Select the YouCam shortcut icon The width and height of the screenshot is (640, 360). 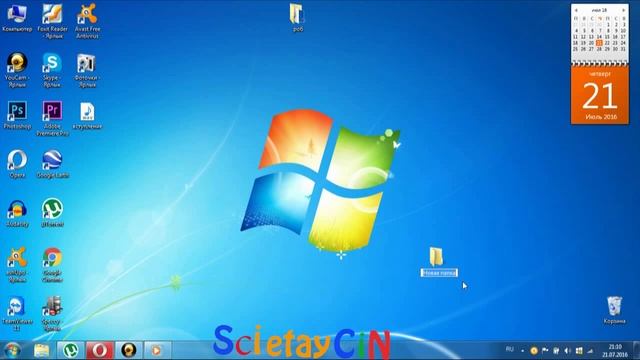pyautogui.click(x=17, y=70)
